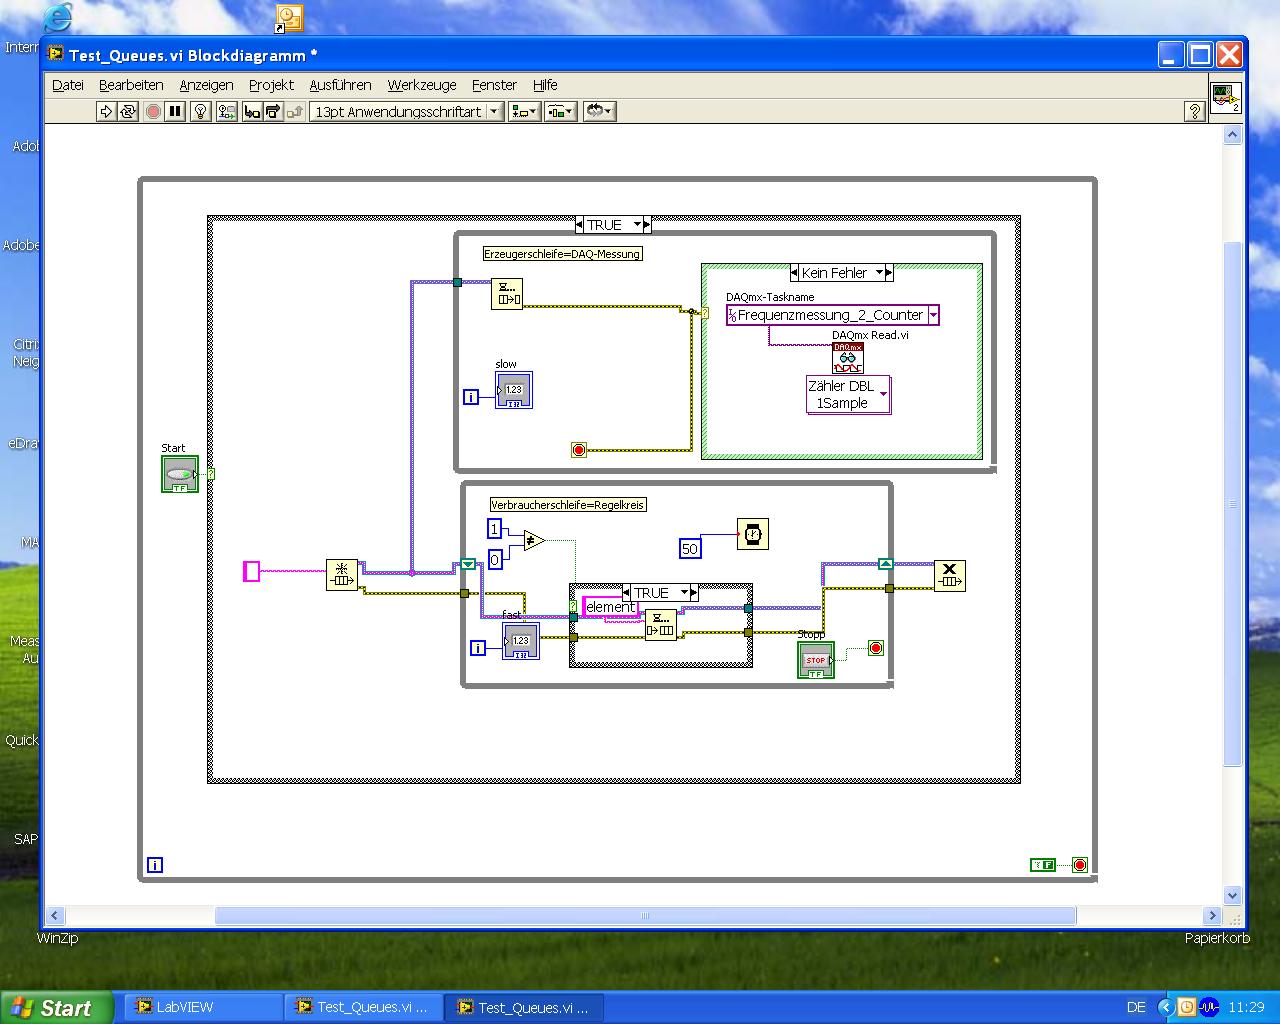Viewport: 1280px width, 1024px height.
Task: Click the horizontal scrollbar thumb
Action: pos(646,915)
